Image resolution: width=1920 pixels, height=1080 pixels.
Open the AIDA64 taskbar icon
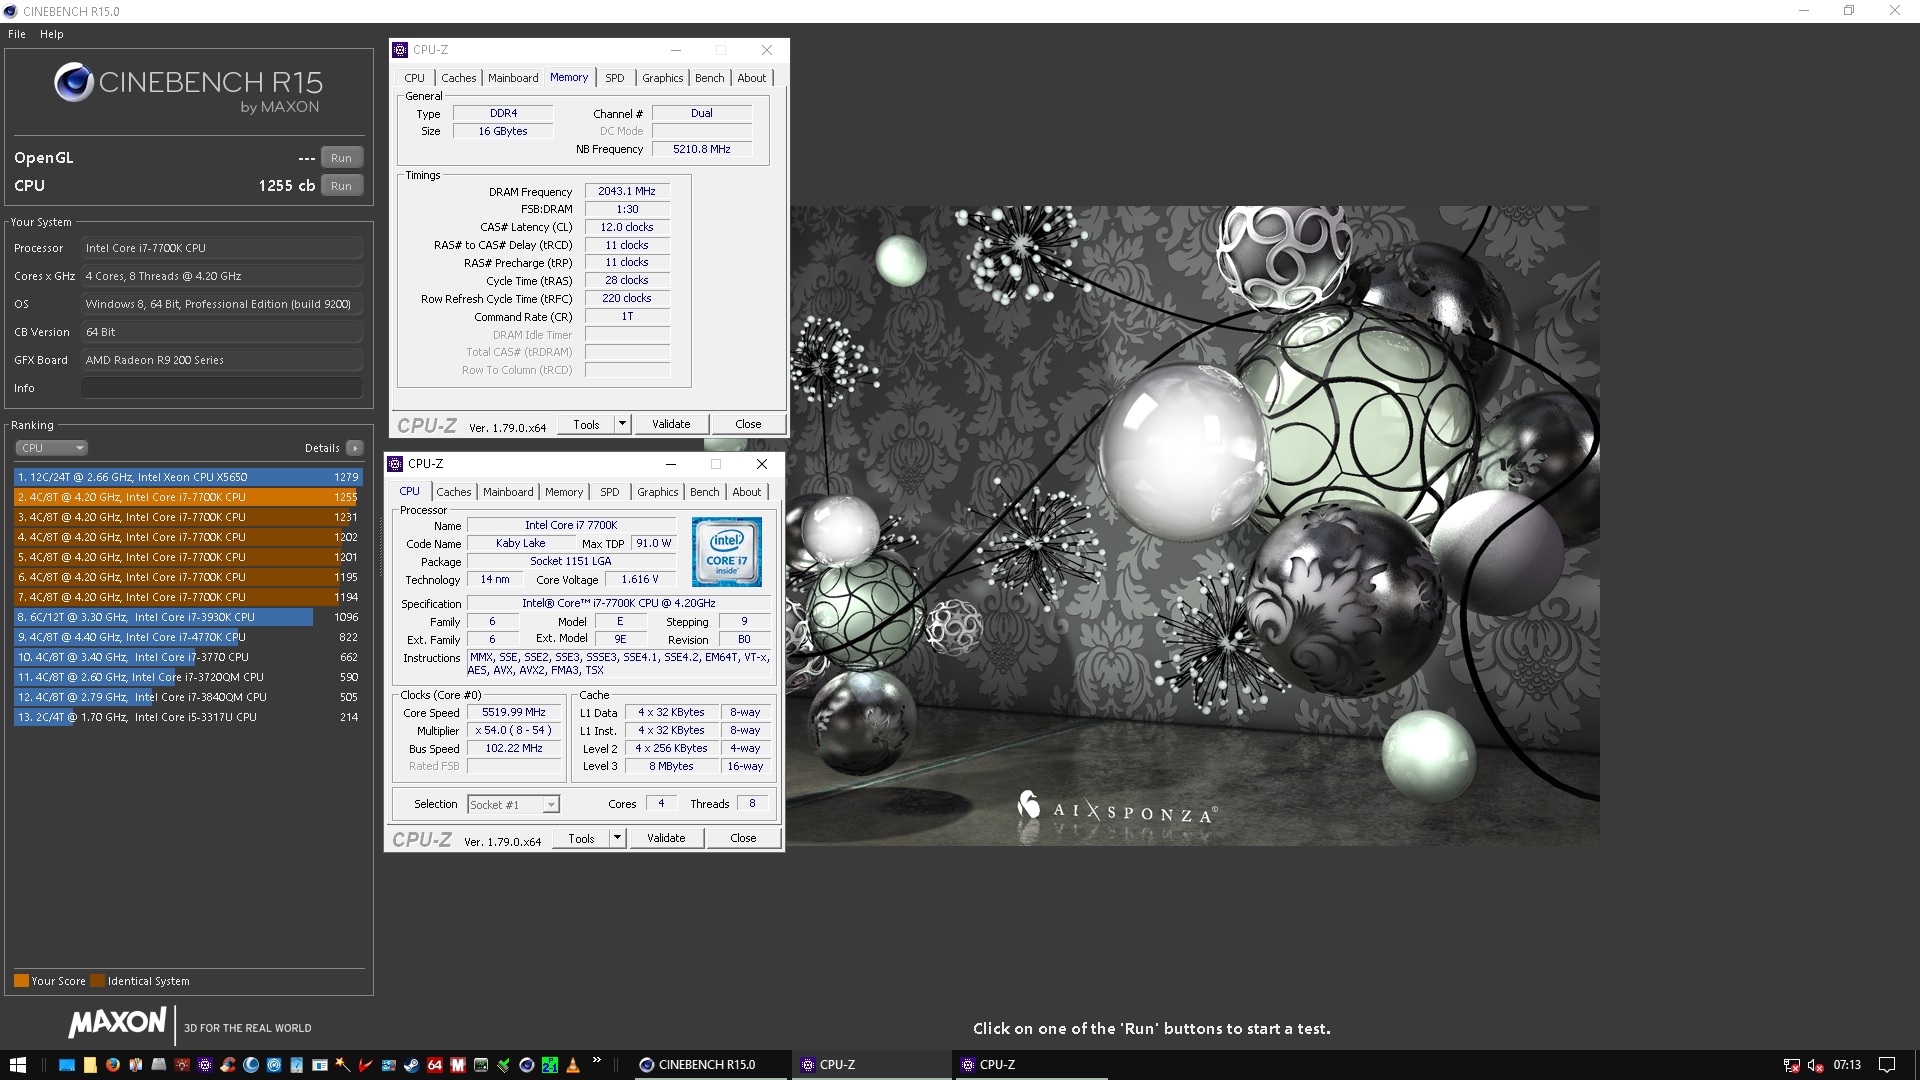pyautogui.click(x=434, y=1065)
